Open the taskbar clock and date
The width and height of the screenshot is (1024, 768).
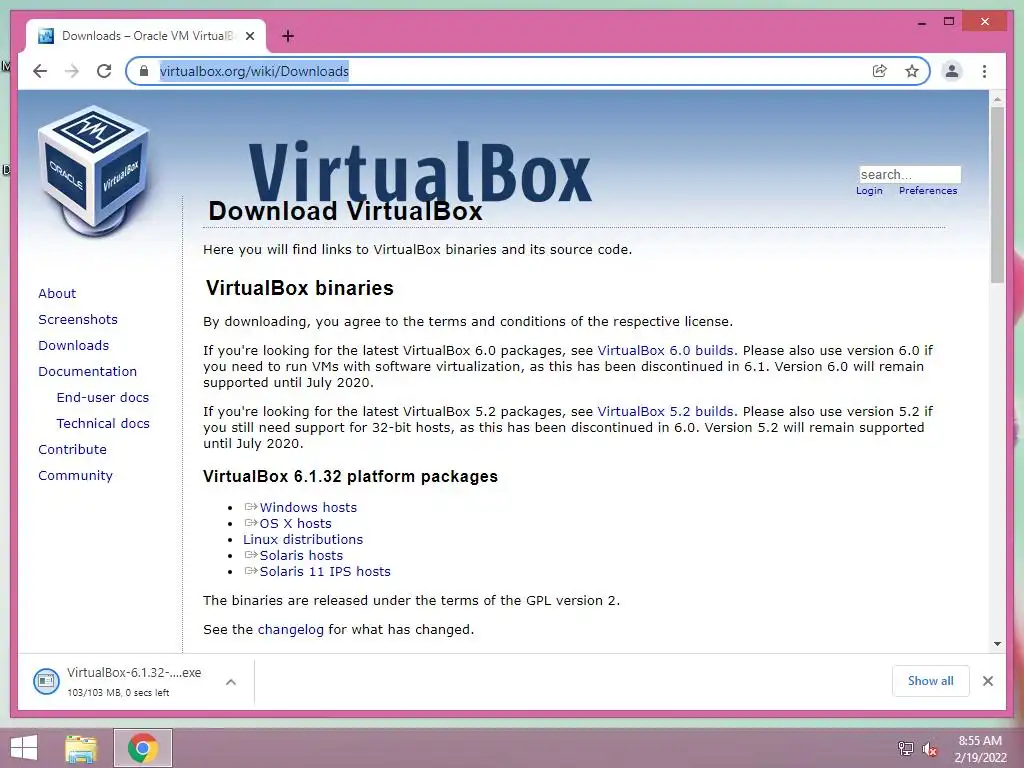pos(980,749)
